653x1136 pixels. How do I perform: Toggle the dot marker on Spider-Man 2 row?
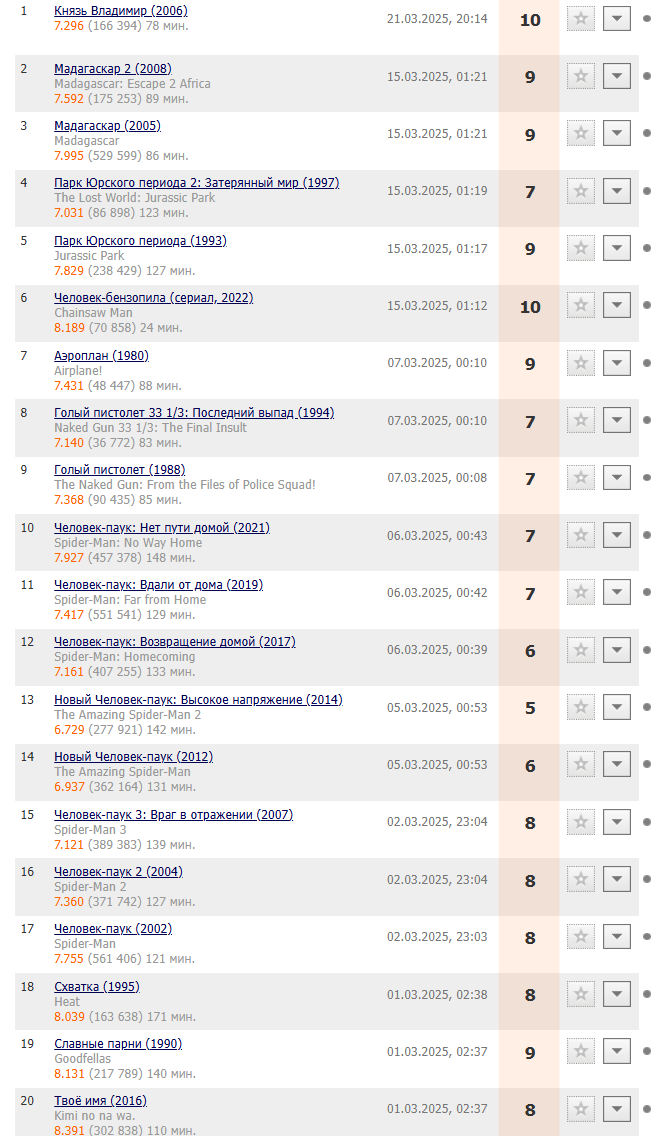tap(646, 879)
